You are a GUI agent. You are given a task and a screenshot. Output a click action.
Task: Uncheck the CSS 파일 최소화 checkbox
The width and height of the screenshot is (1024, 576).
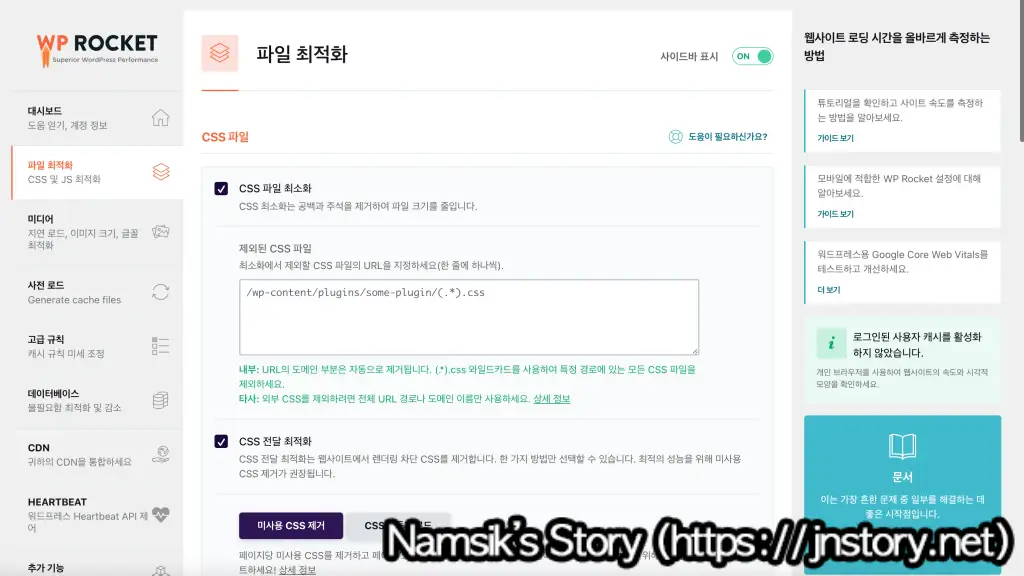click(221, 189)
